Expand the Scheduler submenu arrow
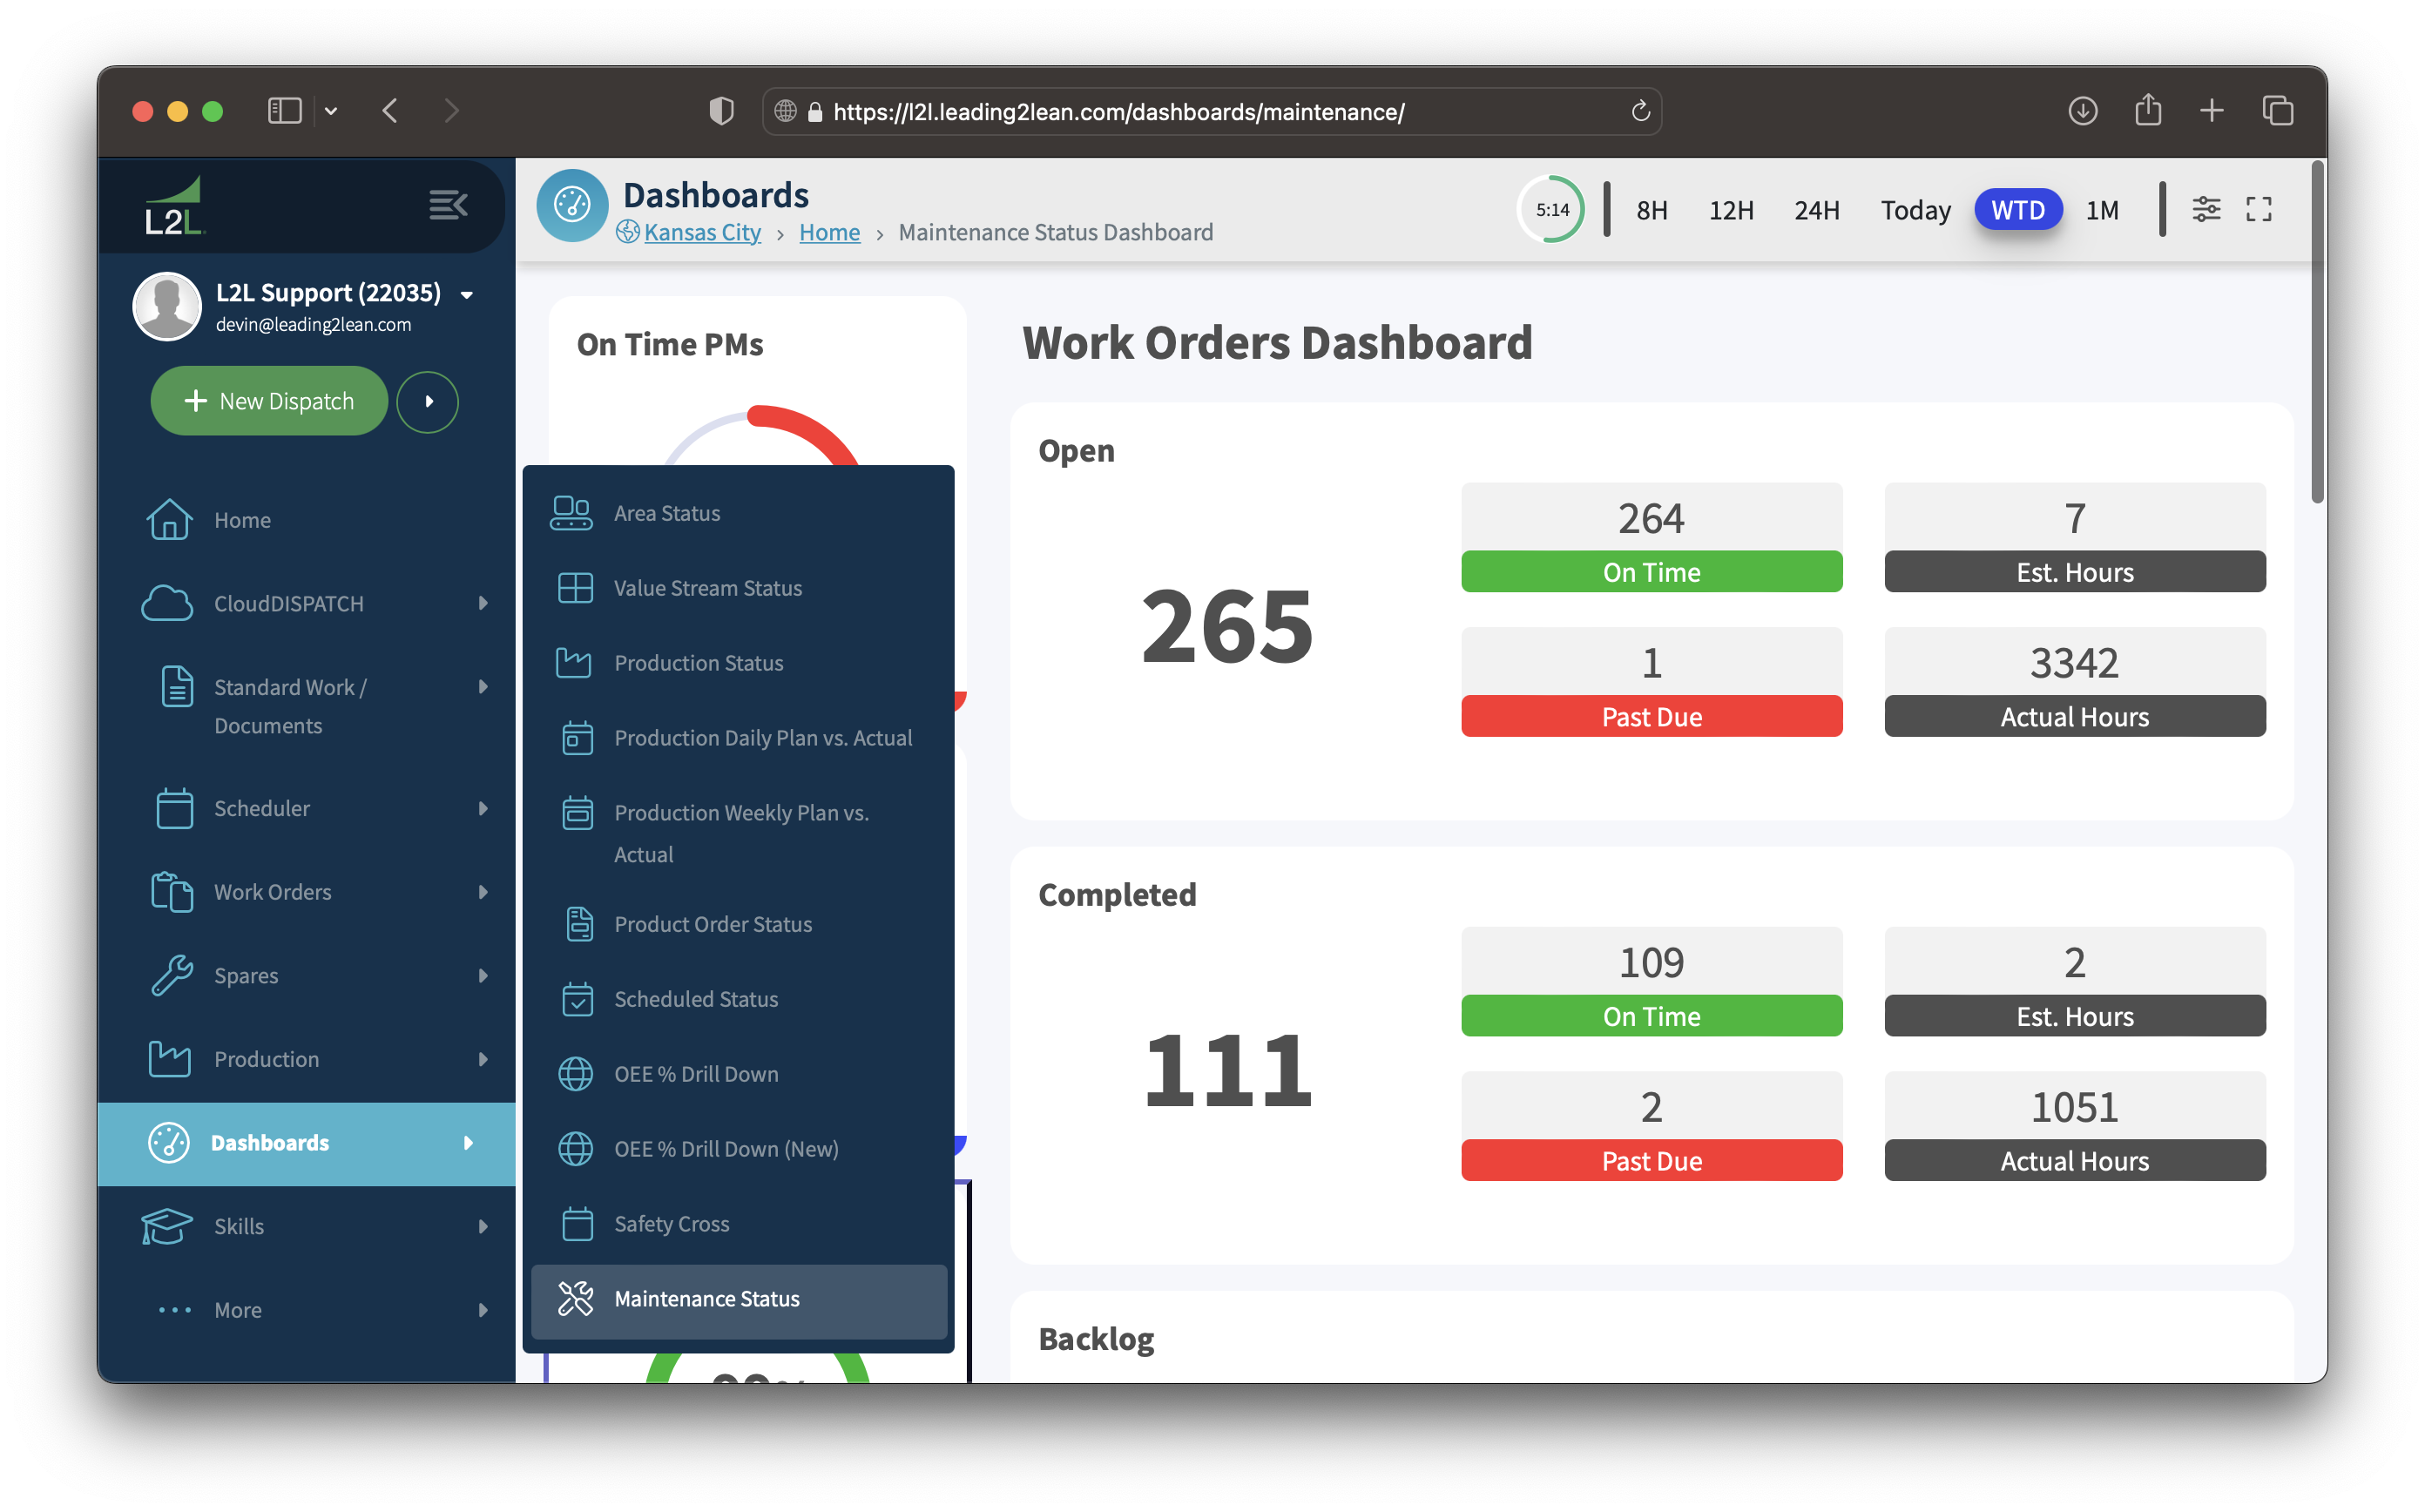 coord(483,807)
